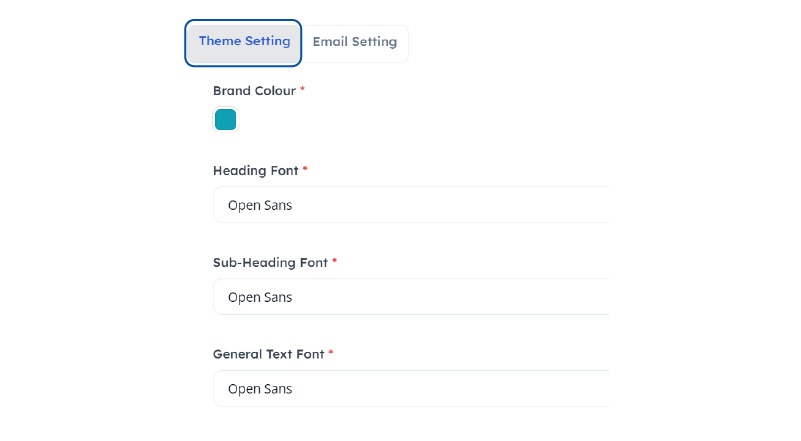Click the red asterisk beside General Text Font
This screenshot has height=441, width=801.
pos(331,353)
